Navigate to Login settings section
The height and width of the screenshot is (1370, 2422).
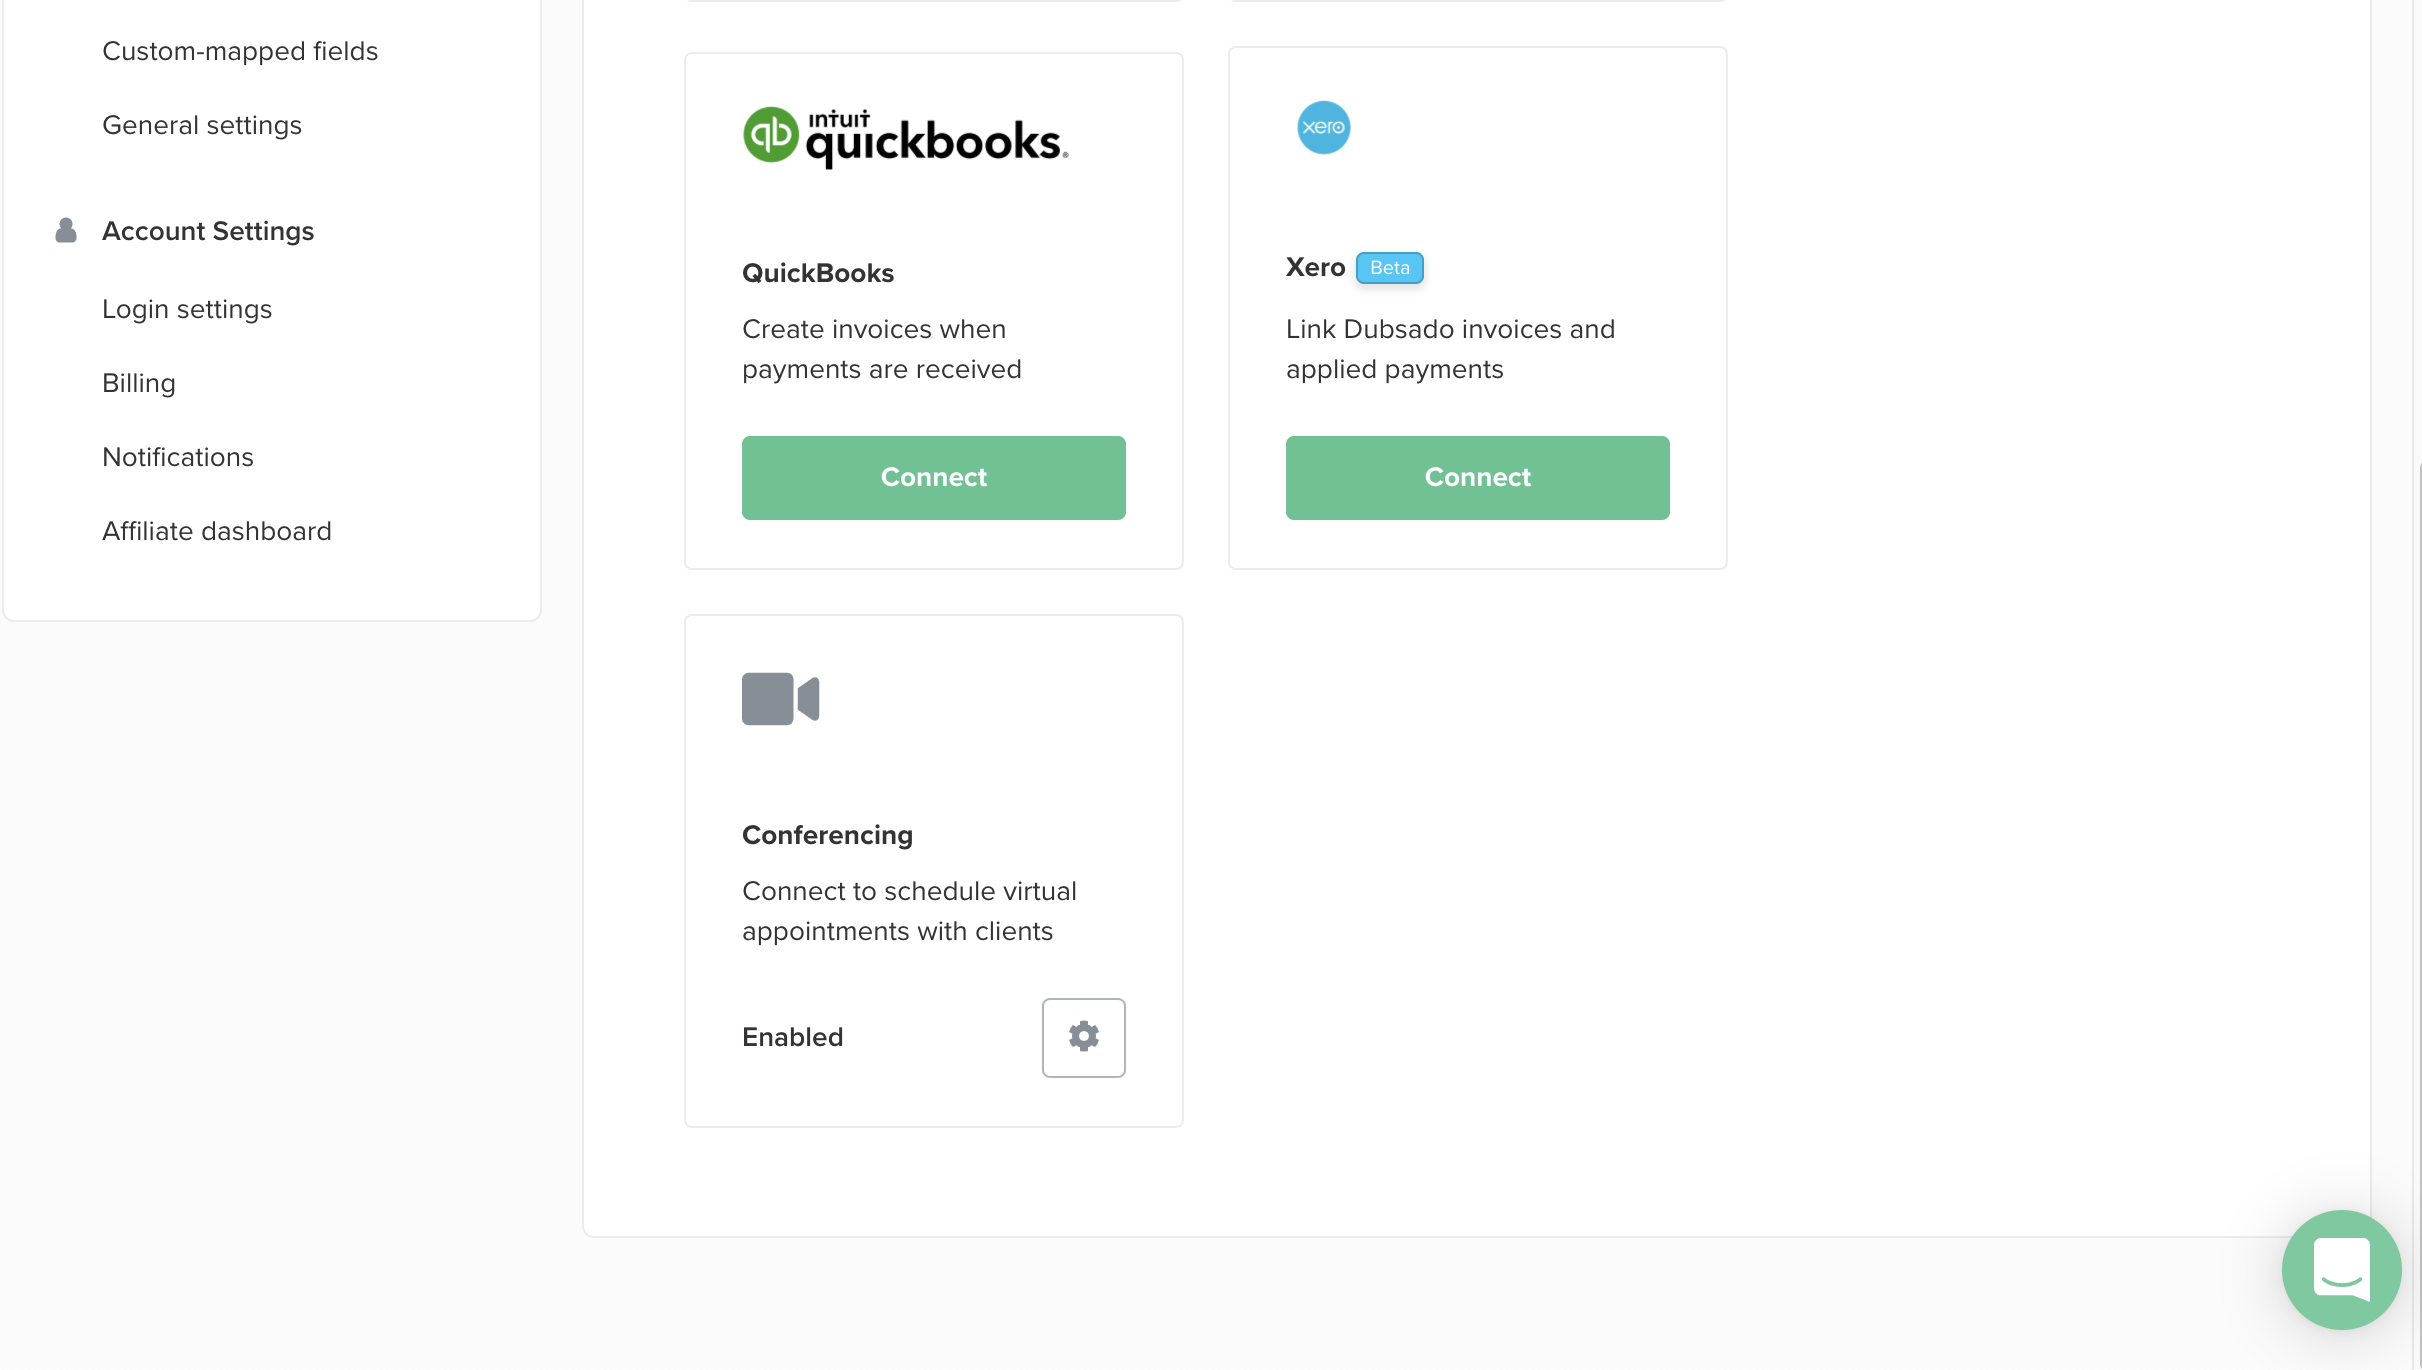[186, 309]
